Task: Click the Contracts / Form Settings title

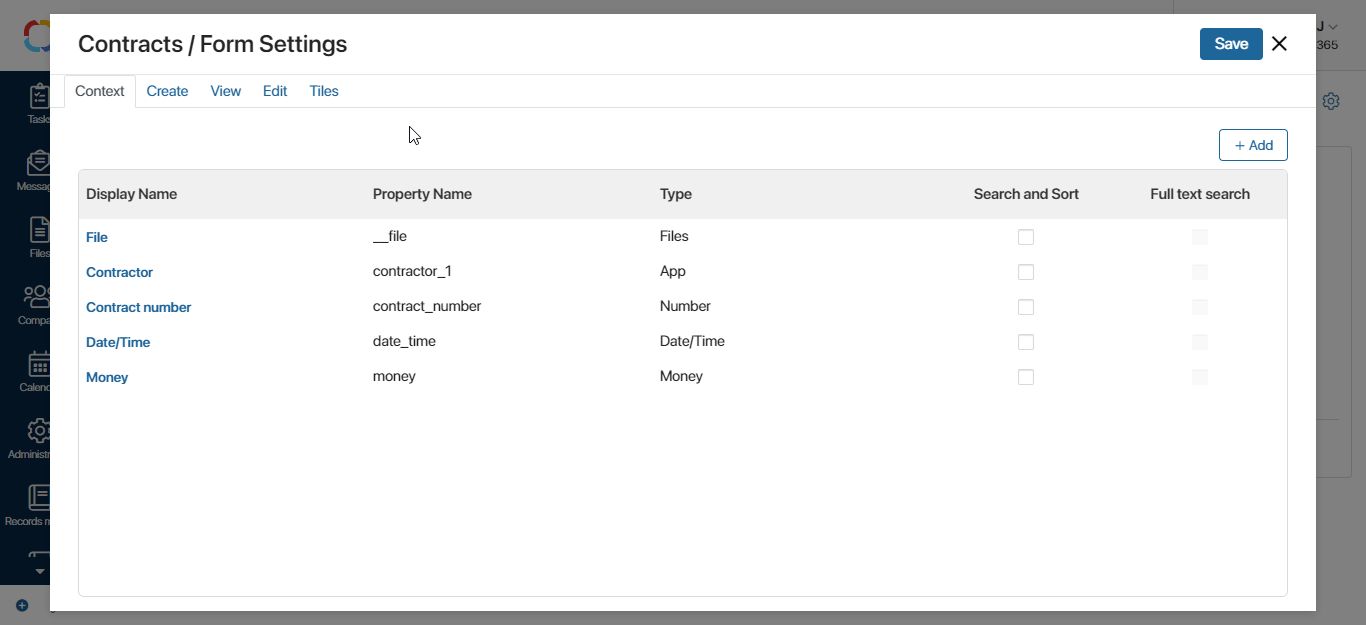Action: (x=213, y=44)
